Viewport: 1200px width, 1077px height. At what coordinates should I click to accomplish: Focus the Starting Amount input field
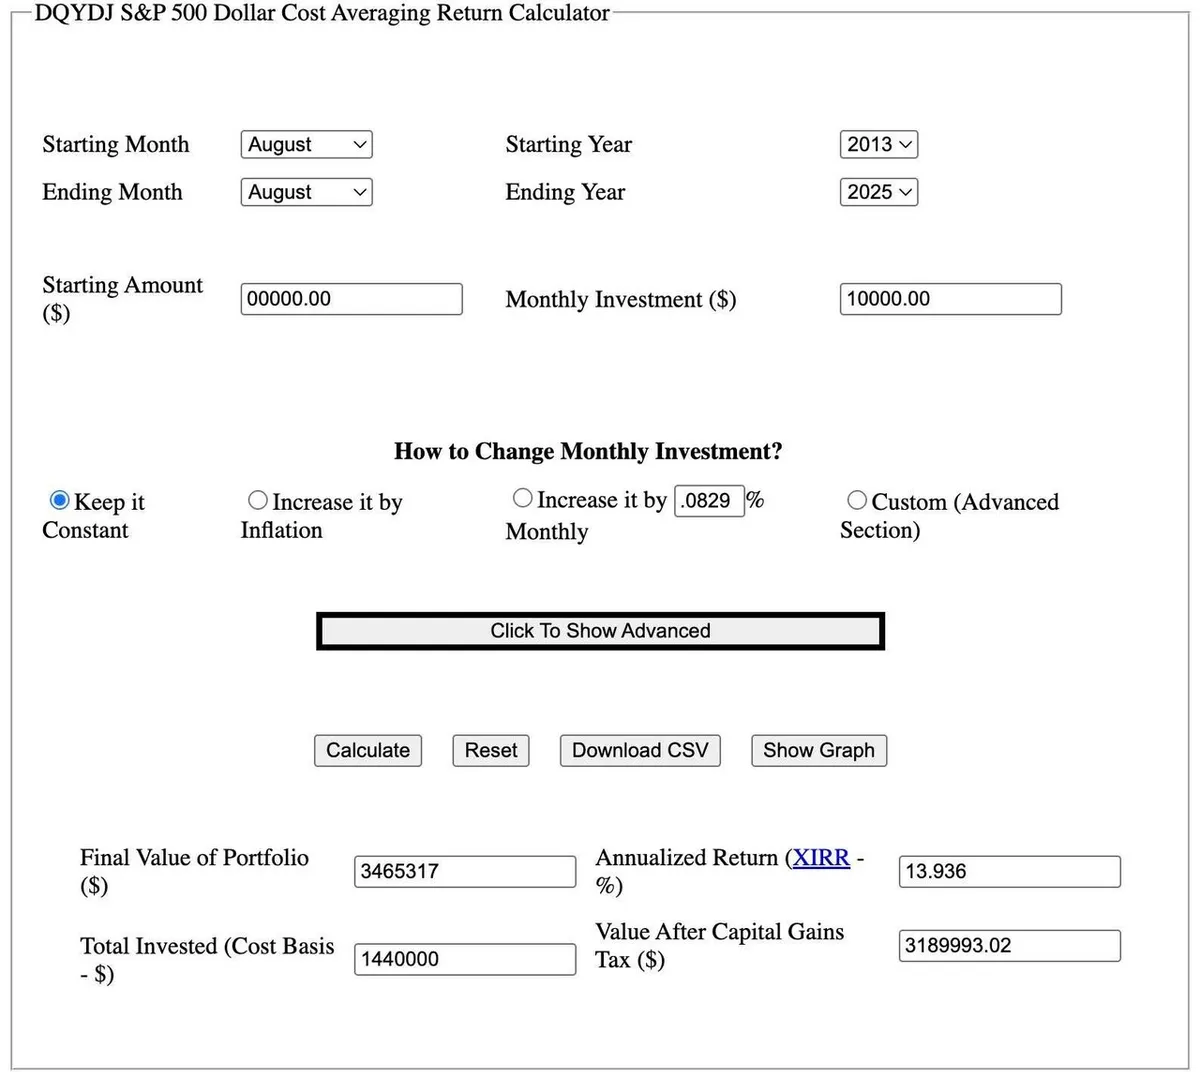[351, 299]
